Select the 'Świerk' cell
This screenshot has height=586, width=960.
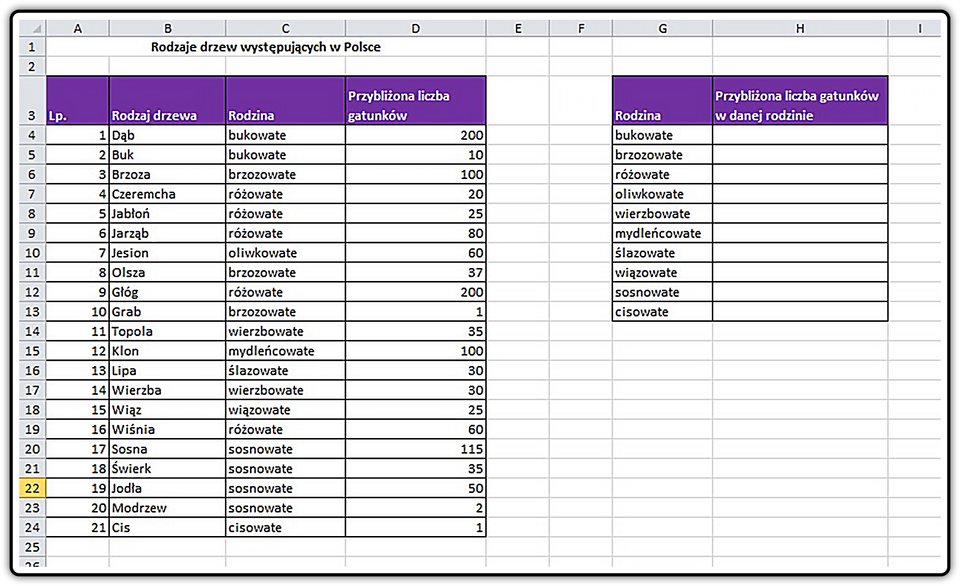(x=167, y=468)
